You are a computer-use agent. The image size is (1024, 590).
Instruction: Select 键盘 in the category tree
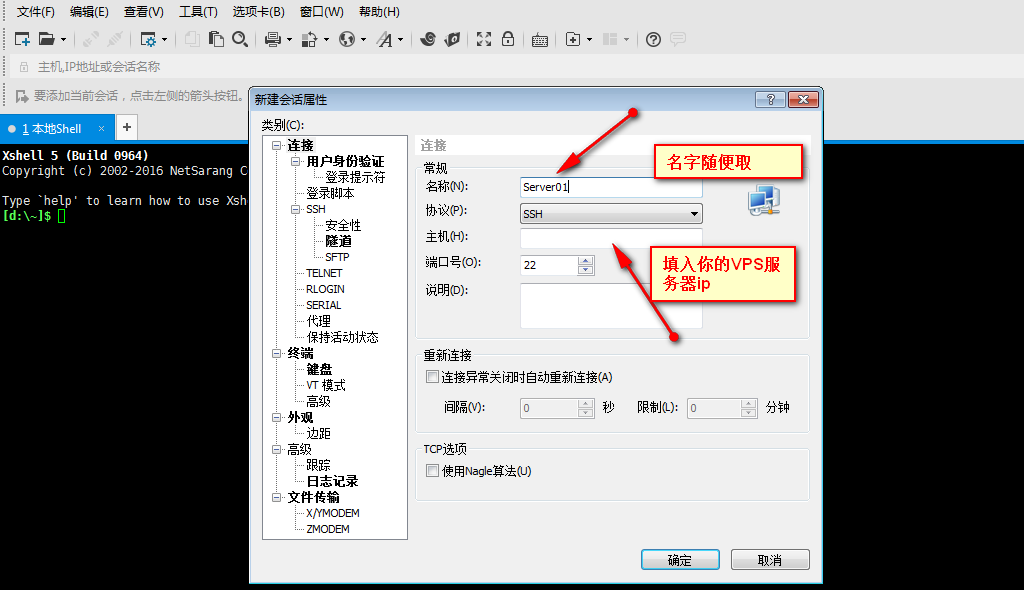[x=319, y=369]
